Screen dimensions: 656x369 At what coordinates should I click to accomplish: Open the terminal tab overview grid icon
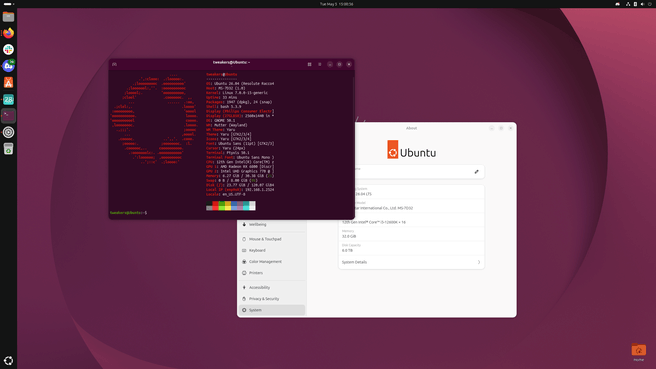[310, 64]
